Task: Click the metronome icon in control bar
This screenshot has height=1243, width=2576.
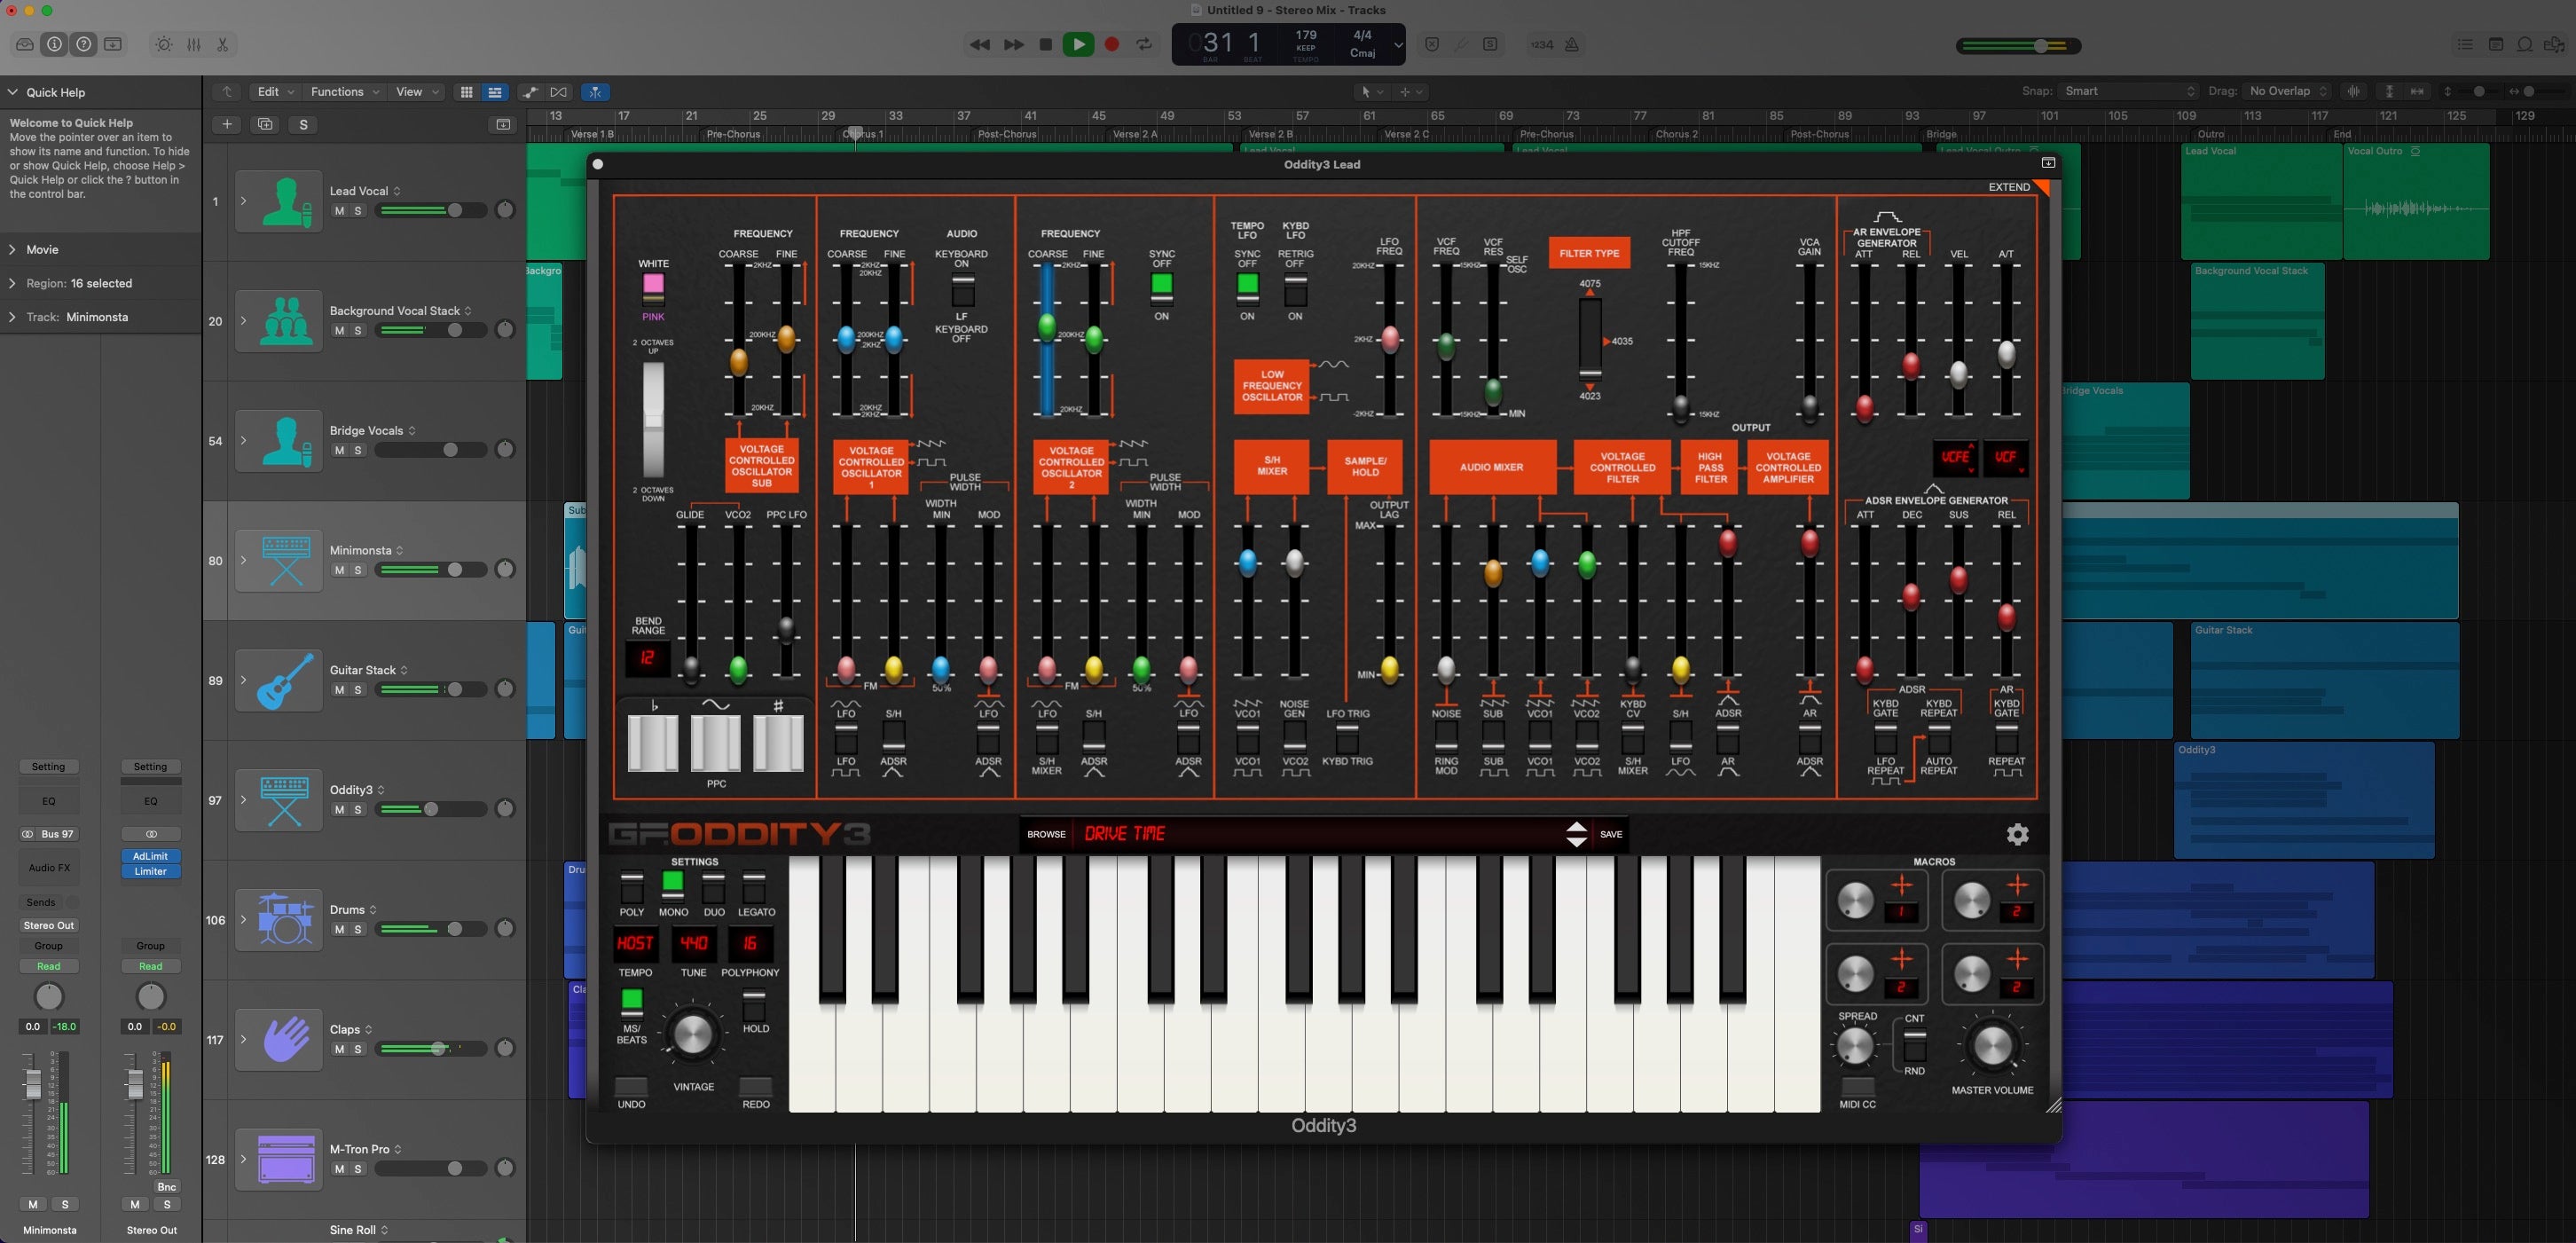Action: [x=1572, y=45]
